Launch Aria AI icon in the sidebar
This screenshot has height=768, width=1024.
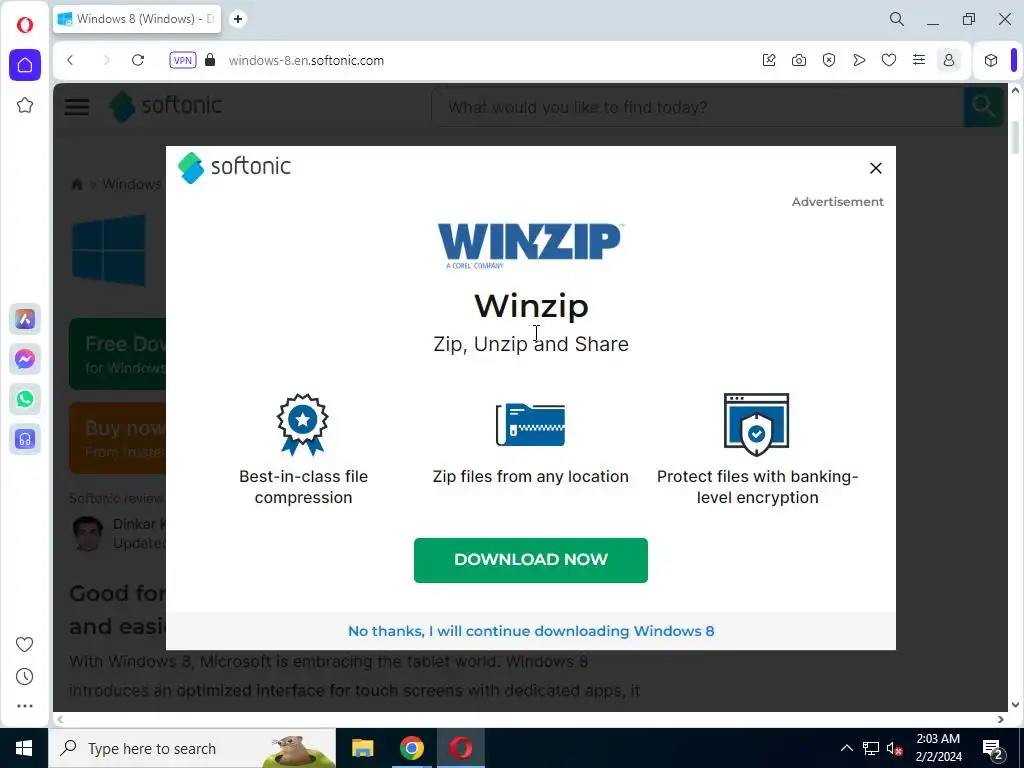pyautogui.click(x=25, y=319)
